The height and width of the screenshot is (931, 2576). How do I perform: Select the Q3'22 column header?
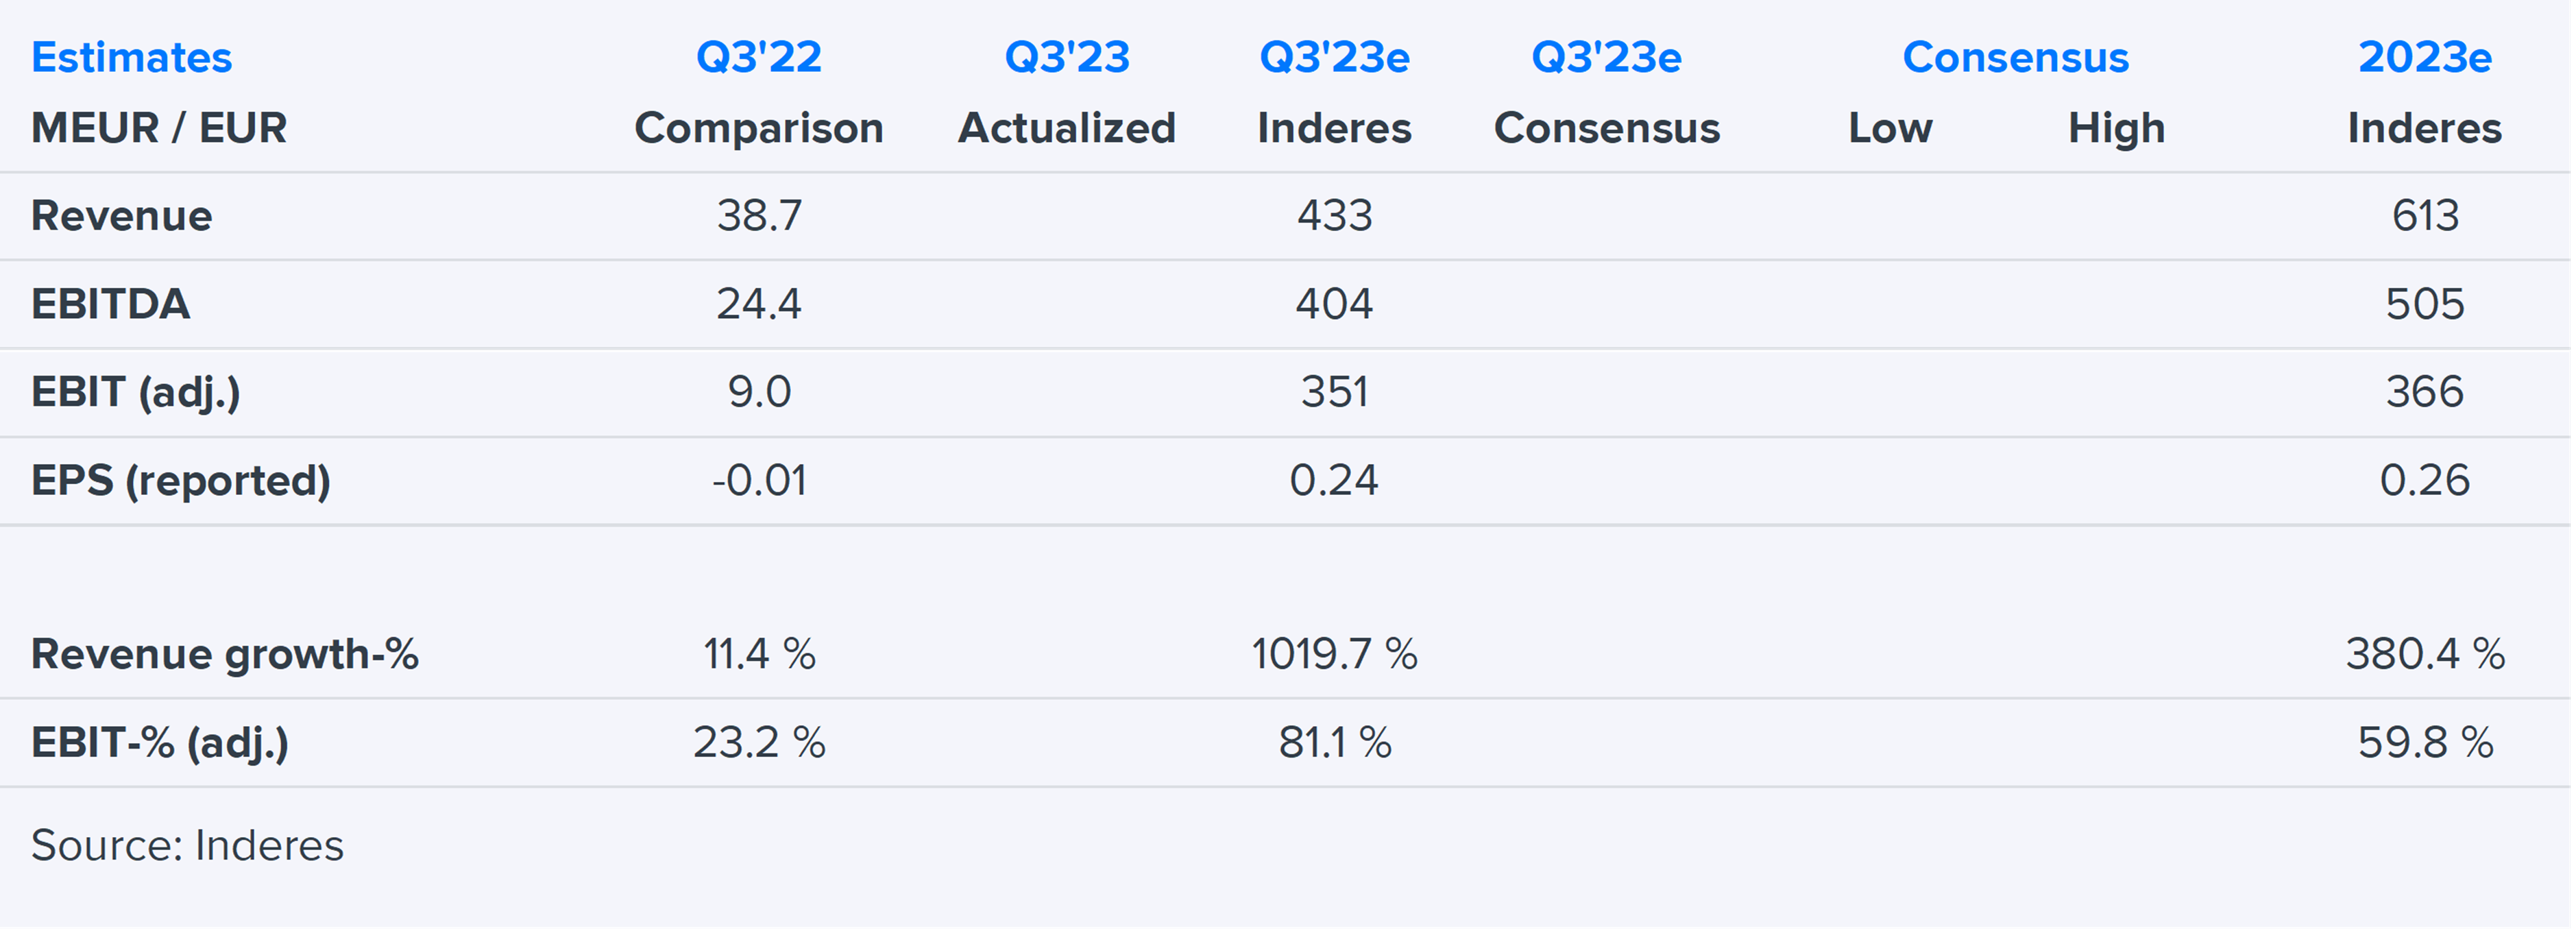coord(758,57)
